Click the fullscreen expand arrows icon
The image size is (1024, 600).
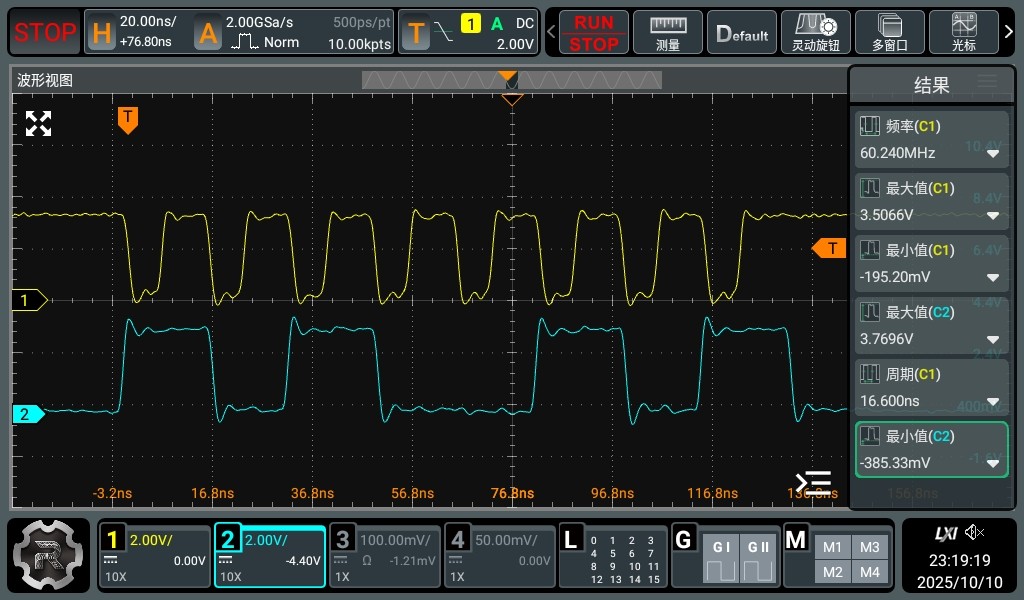pyautogui.click(x=38, y=124)
